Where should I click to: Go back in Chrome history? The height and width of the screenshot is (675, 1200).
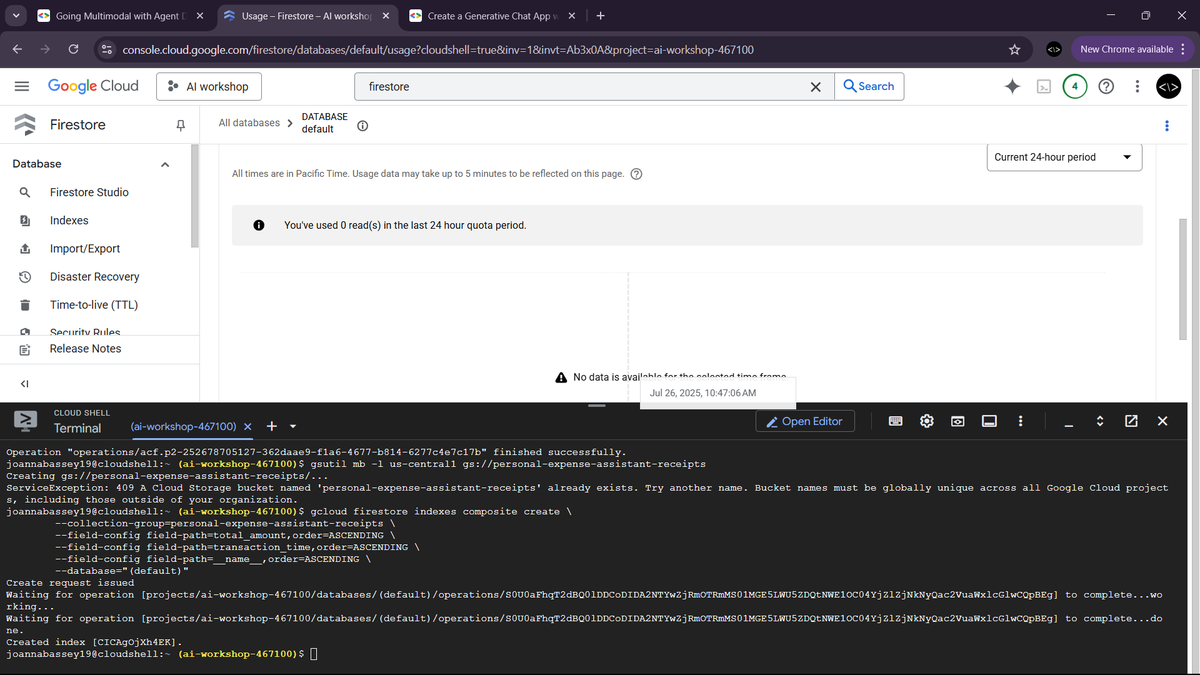(17, 49)
